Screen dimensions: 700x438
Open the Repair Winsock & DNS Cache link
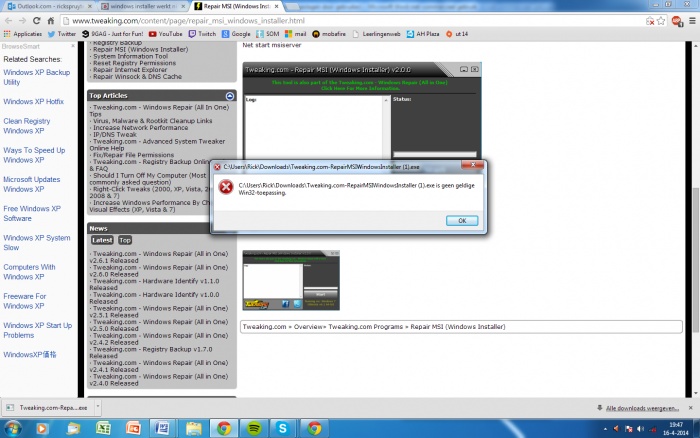pos(137,77)
